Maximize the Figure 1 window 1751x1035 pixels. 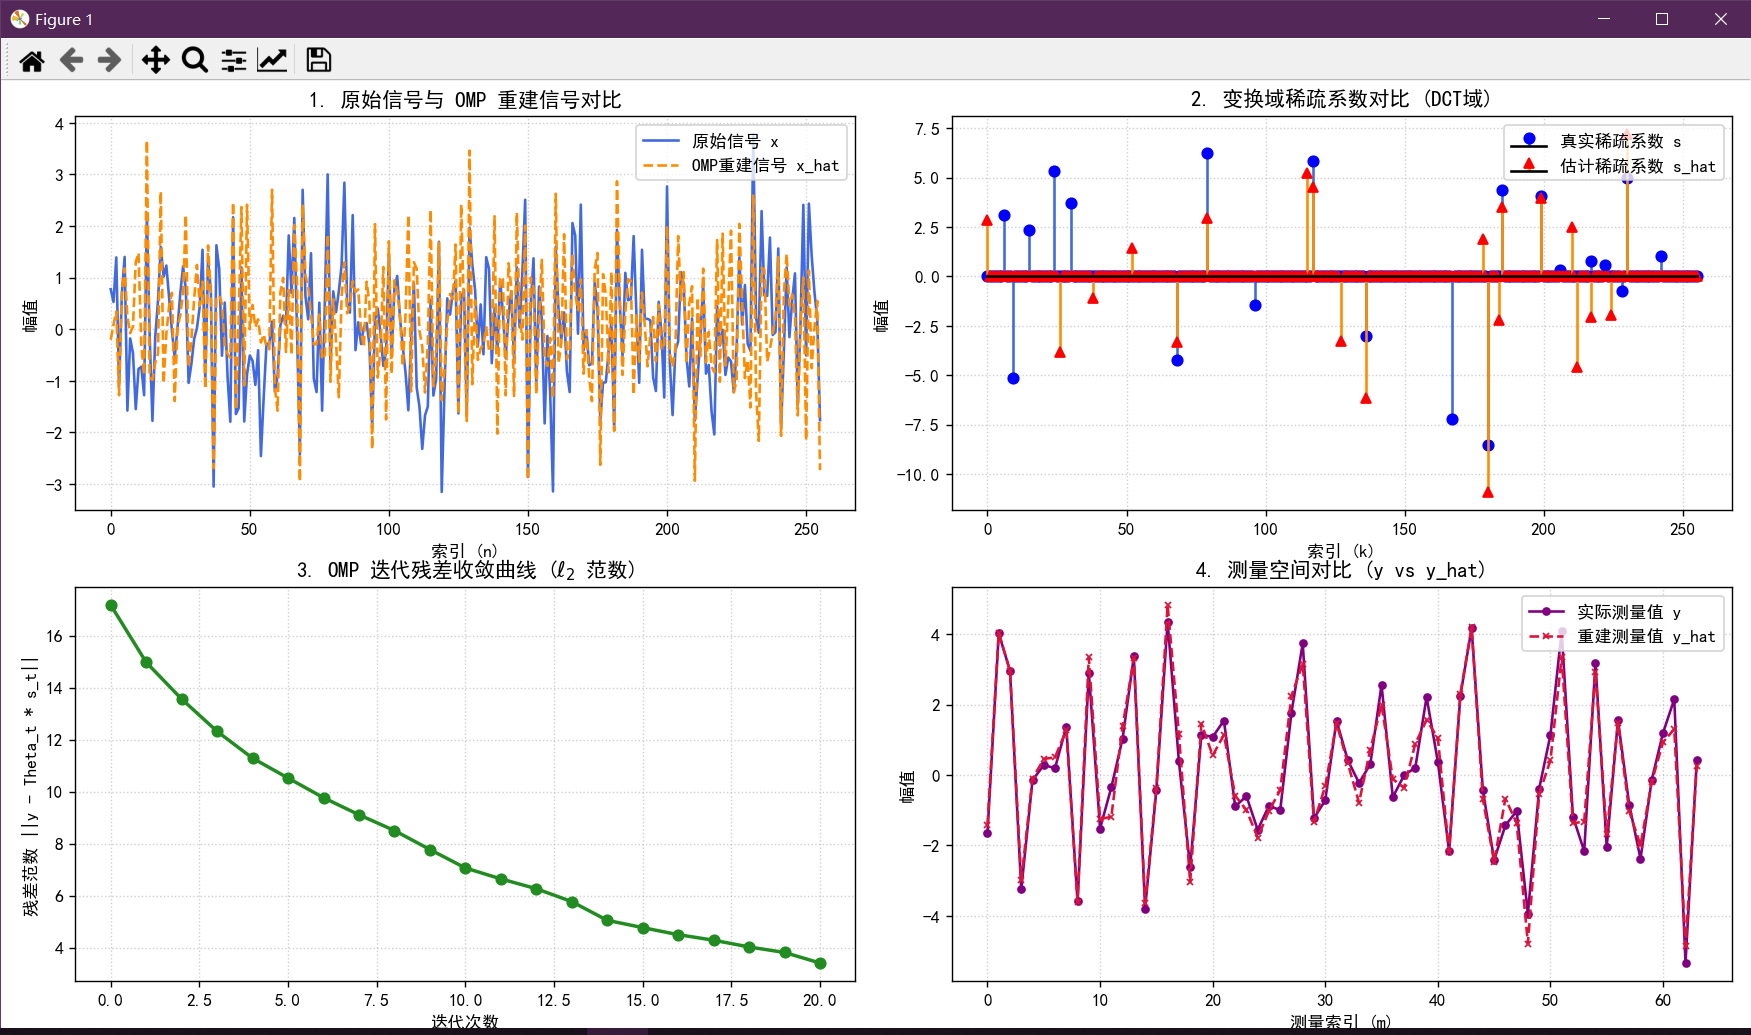(x=1662, y=19)
